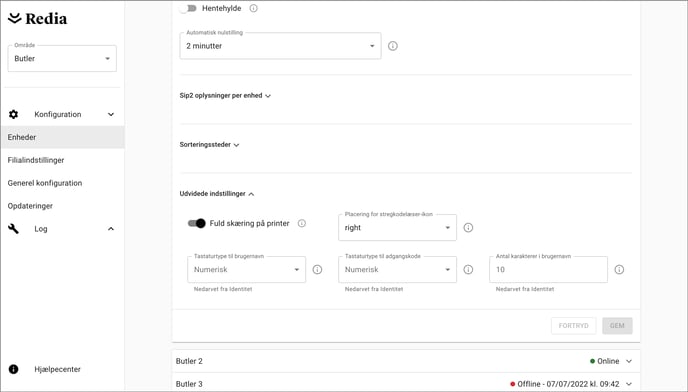This screenshot has height=392, width=688.
Task: Click Nedarvet fra Identitet under adgangskode keyboard
Action: 374,289
